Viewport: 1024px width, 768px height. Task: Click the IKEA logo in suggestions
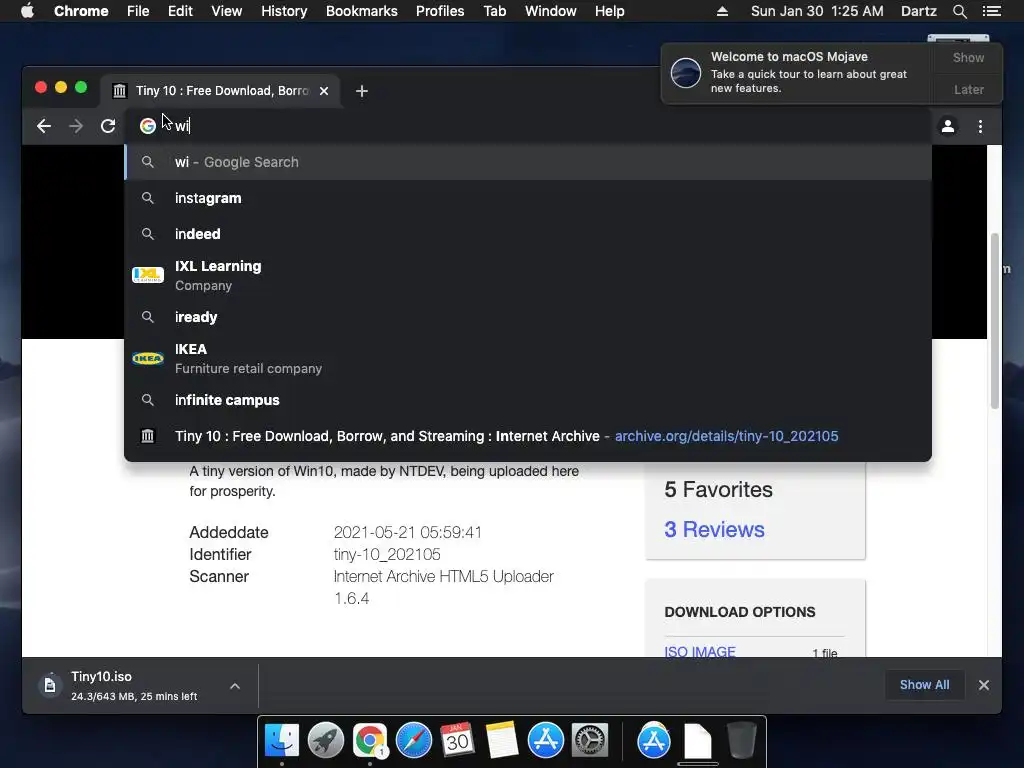coord(148,358)
